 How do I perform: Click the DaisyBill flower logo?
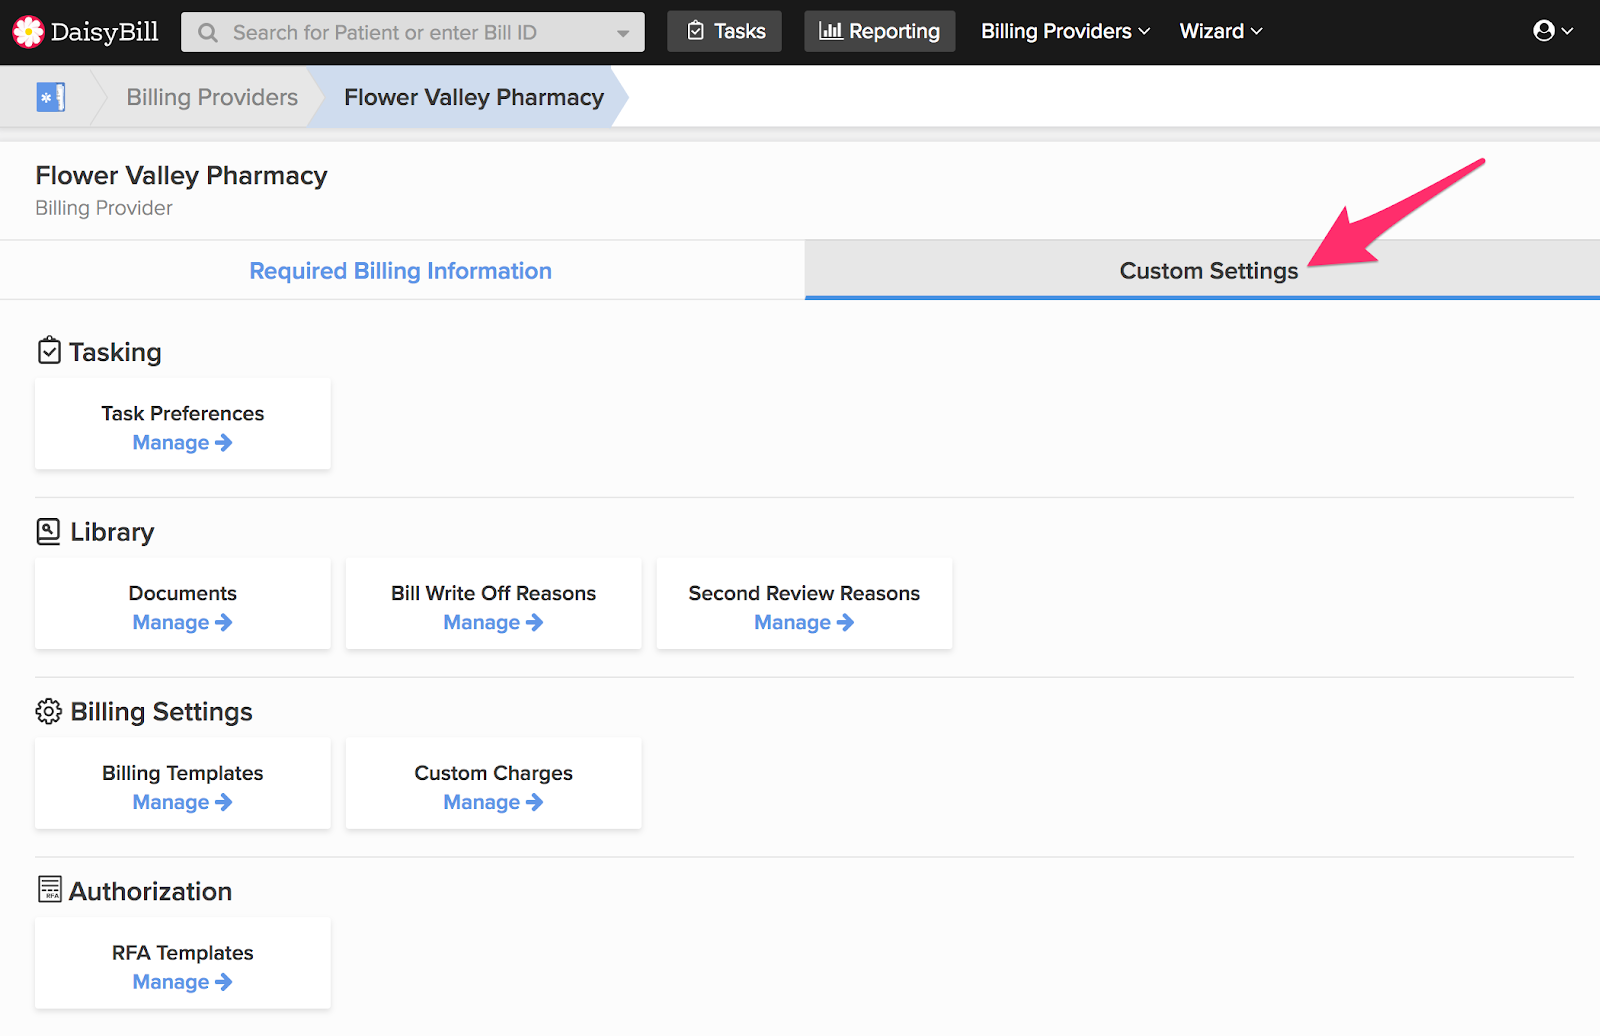[x=28, y=32]
